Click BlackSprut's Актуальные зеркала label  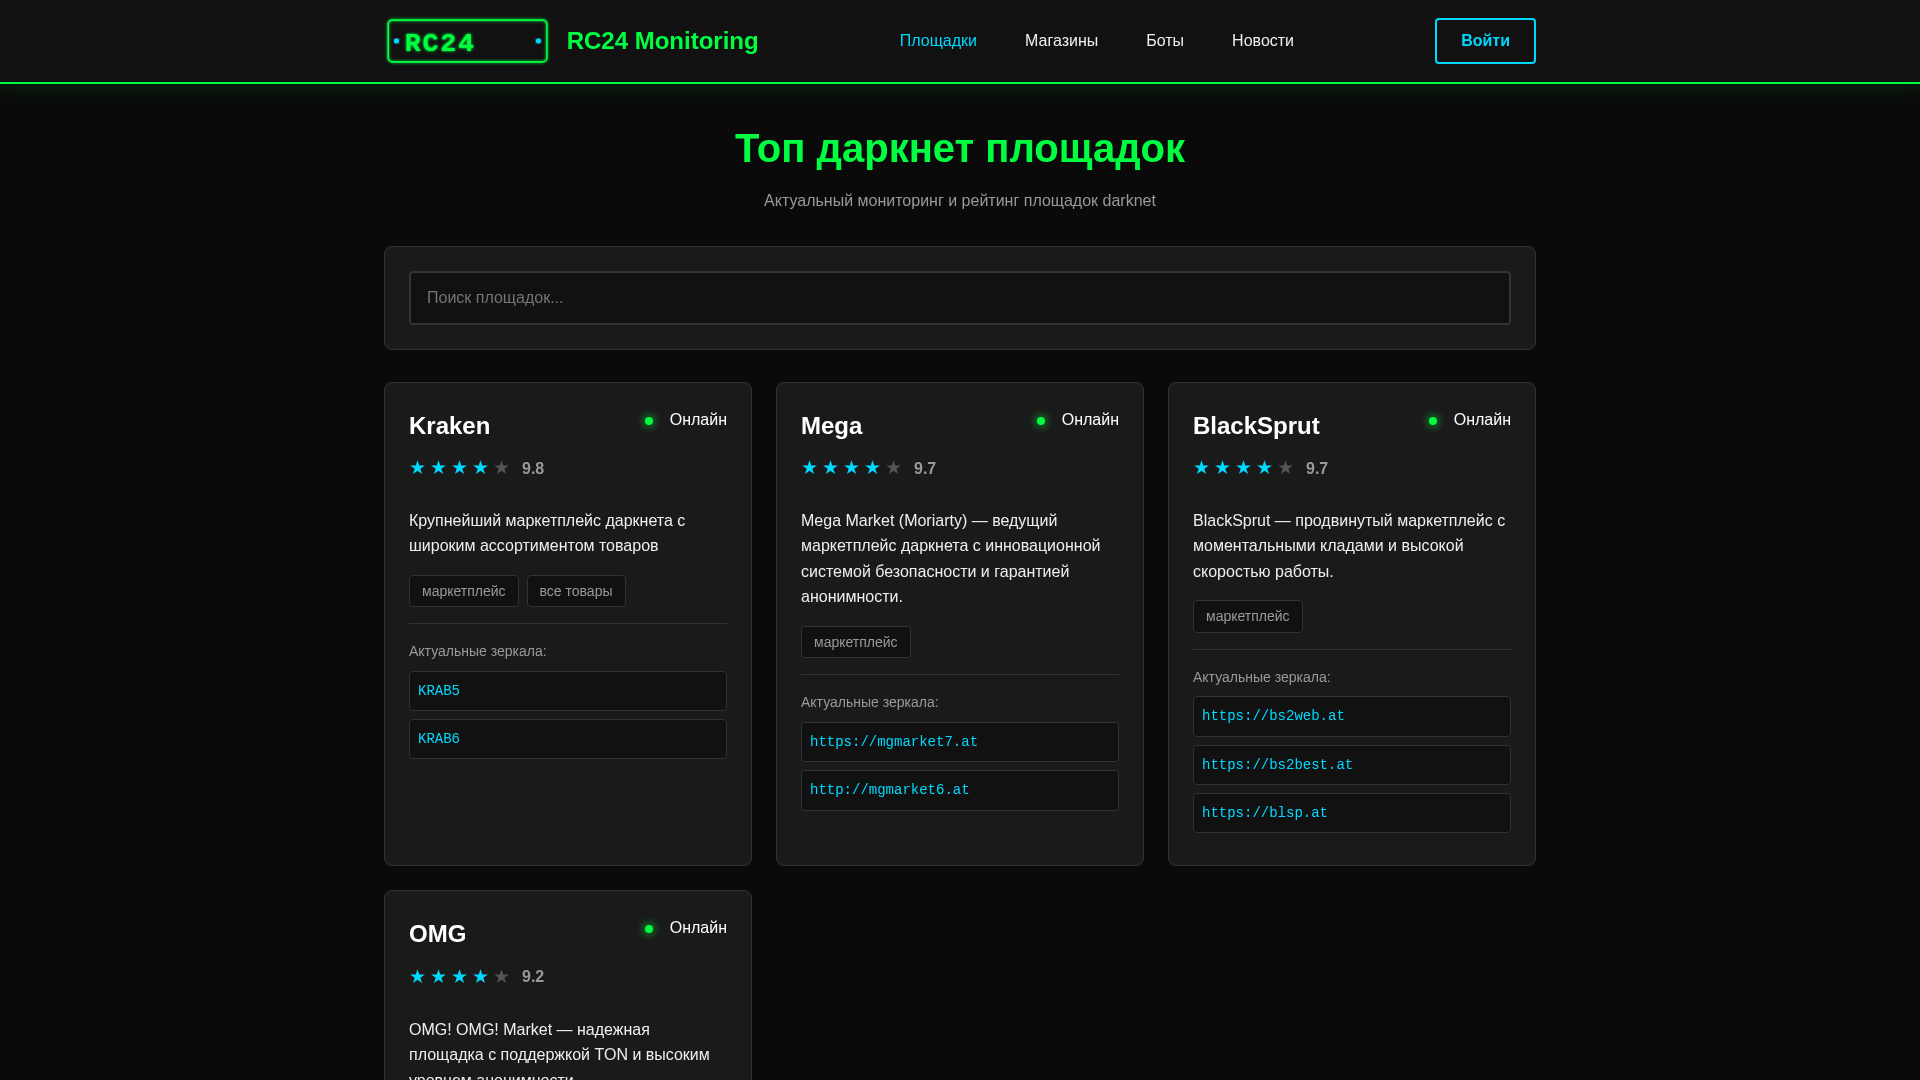pyautogui.click(x=1262, y=677)
